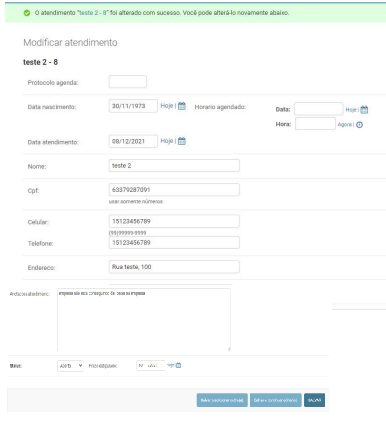This screenshot has height=426, width=386.
Task: Click Hoje link beside the Status row date field
Action: pyautogui.click(x=170, y=365)
